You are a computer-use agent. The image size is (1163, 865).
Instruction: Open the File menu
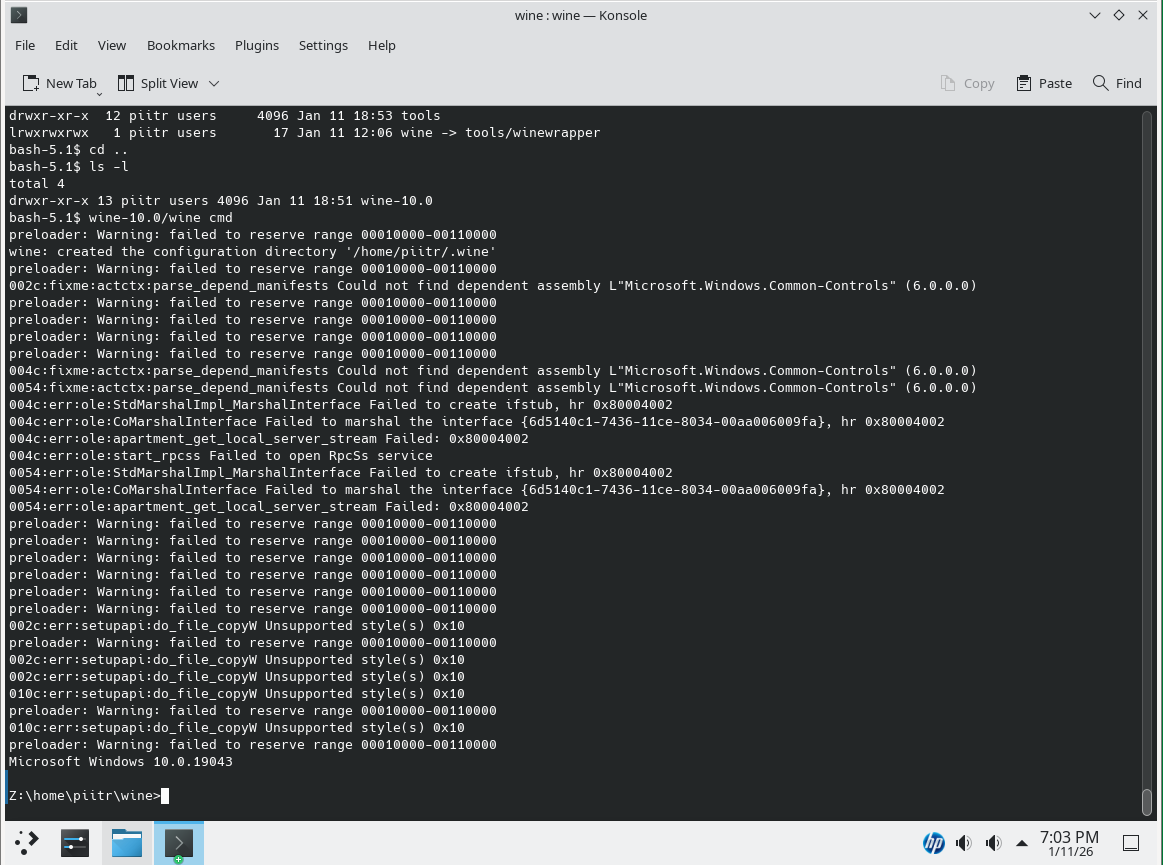(x=25, y=45)
